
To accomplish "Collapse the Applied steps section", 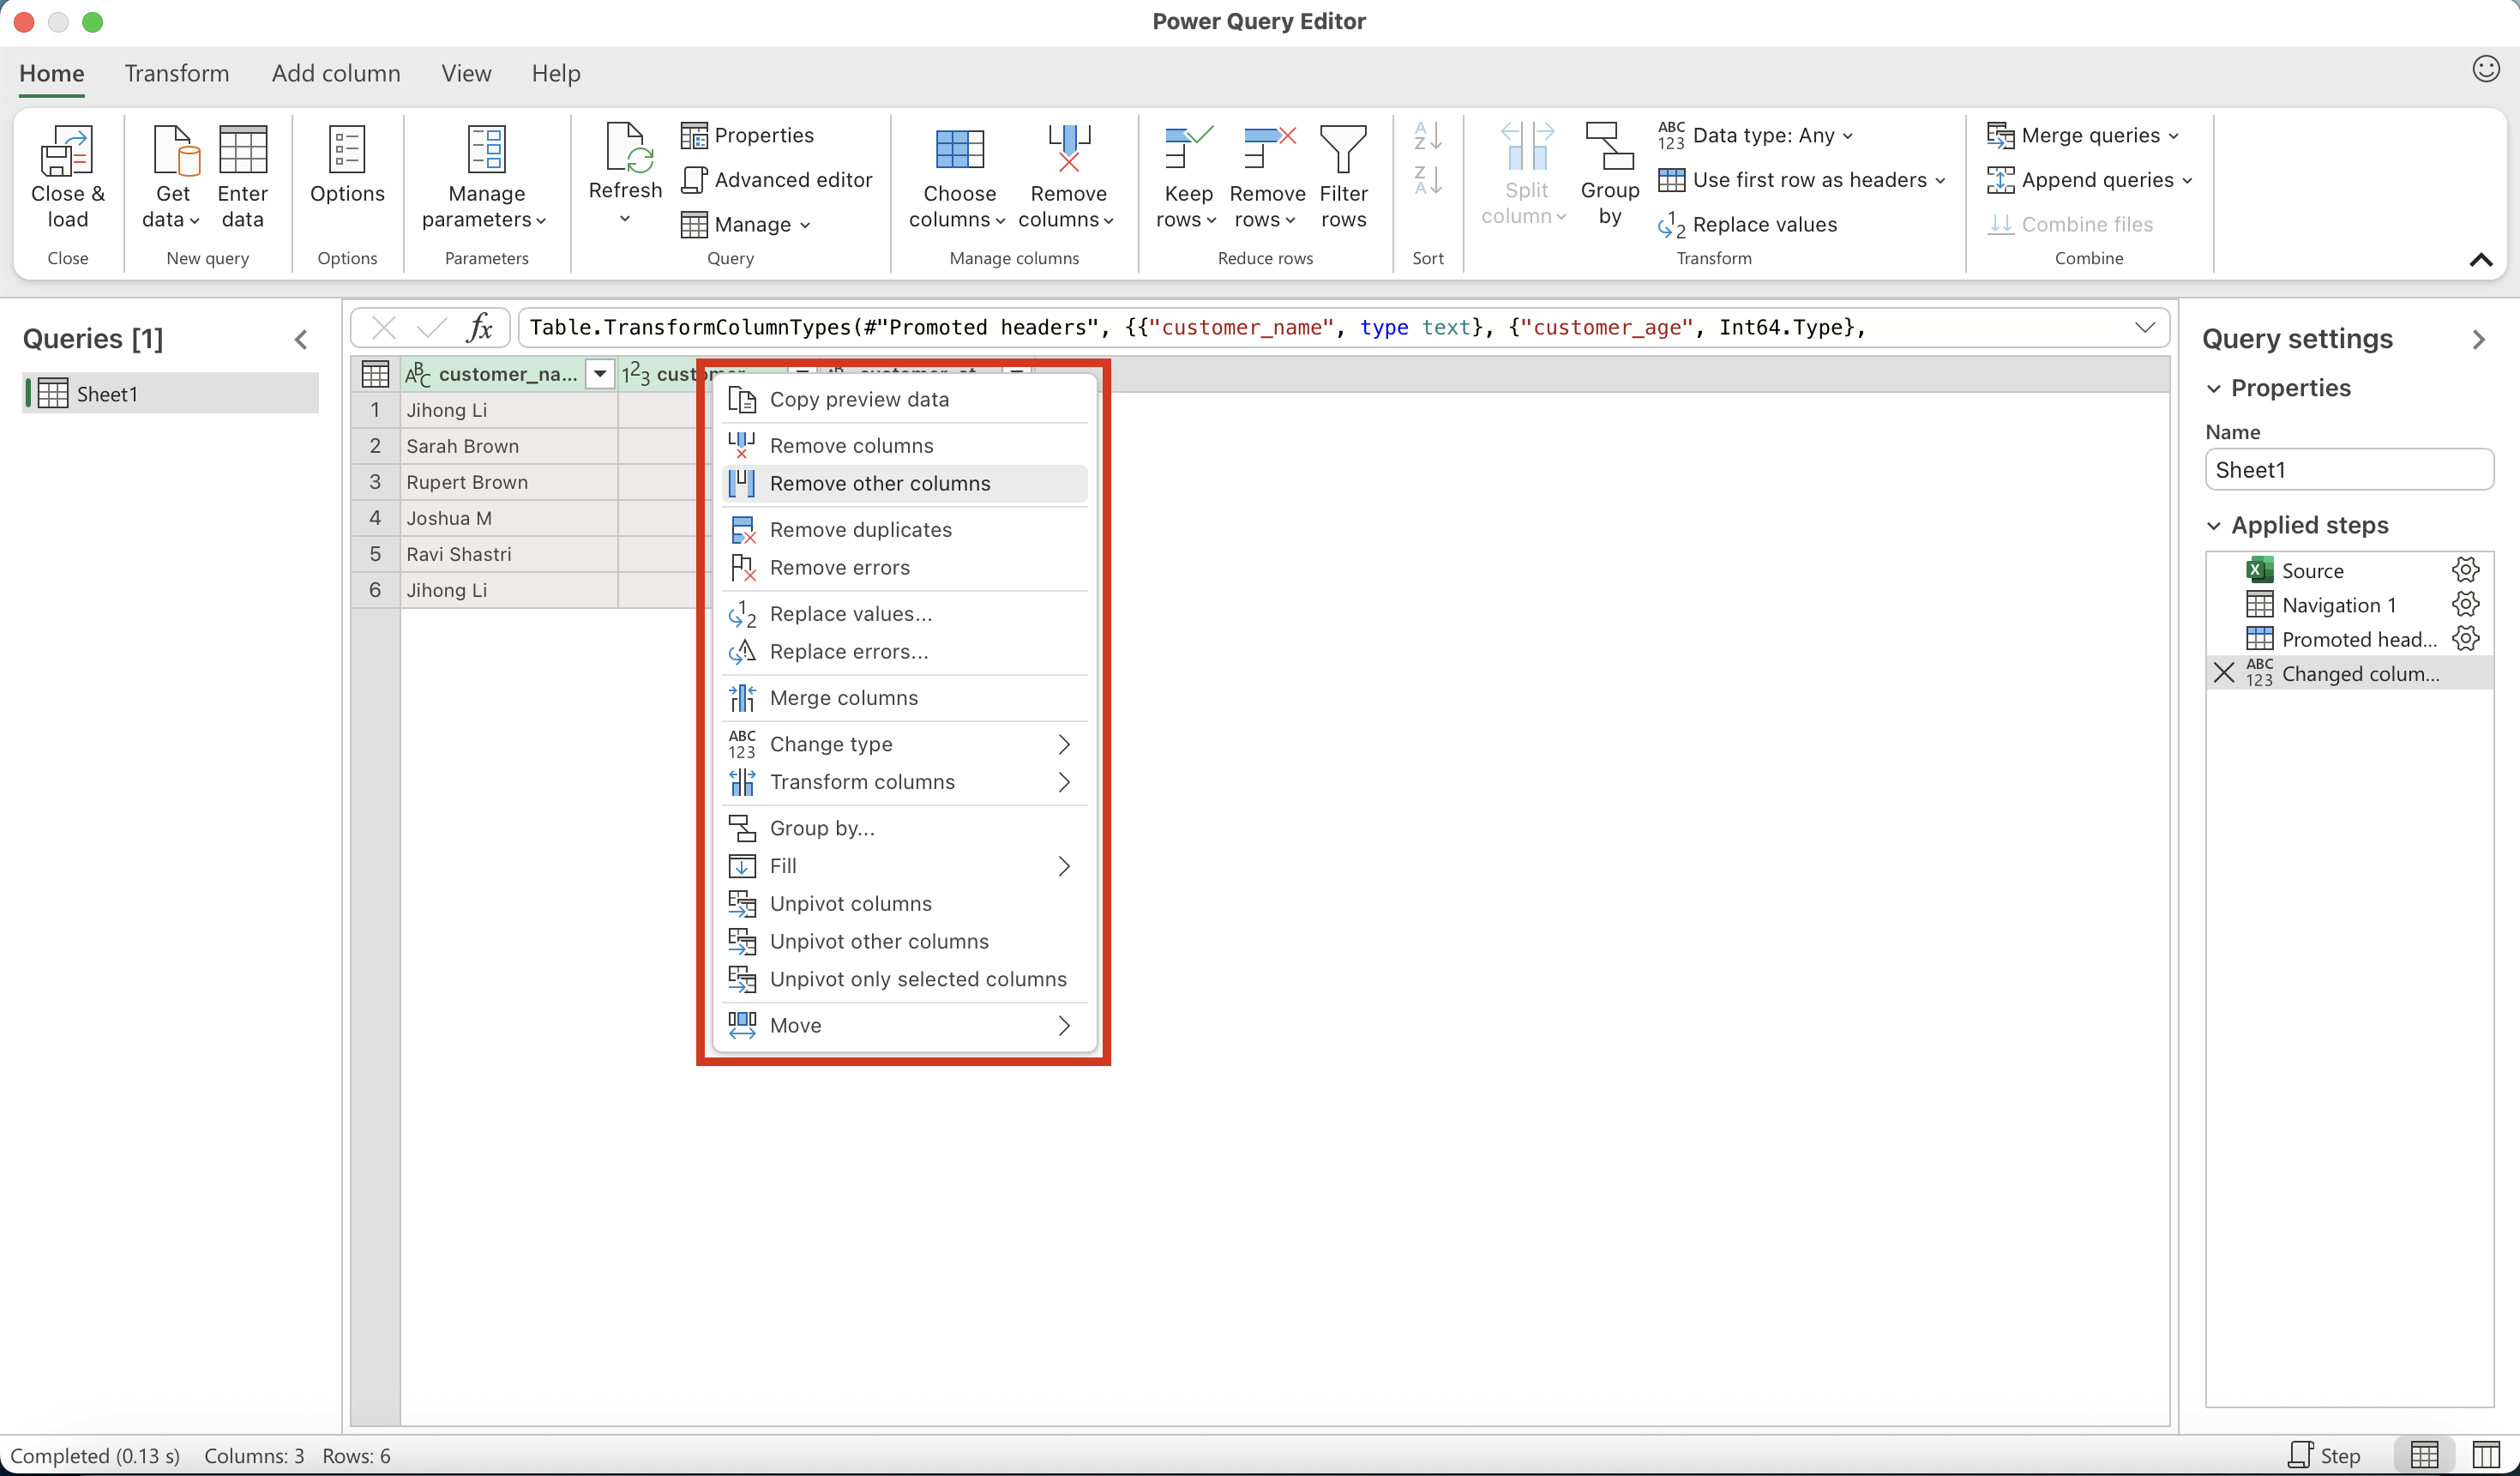I will pos(2214,526).
